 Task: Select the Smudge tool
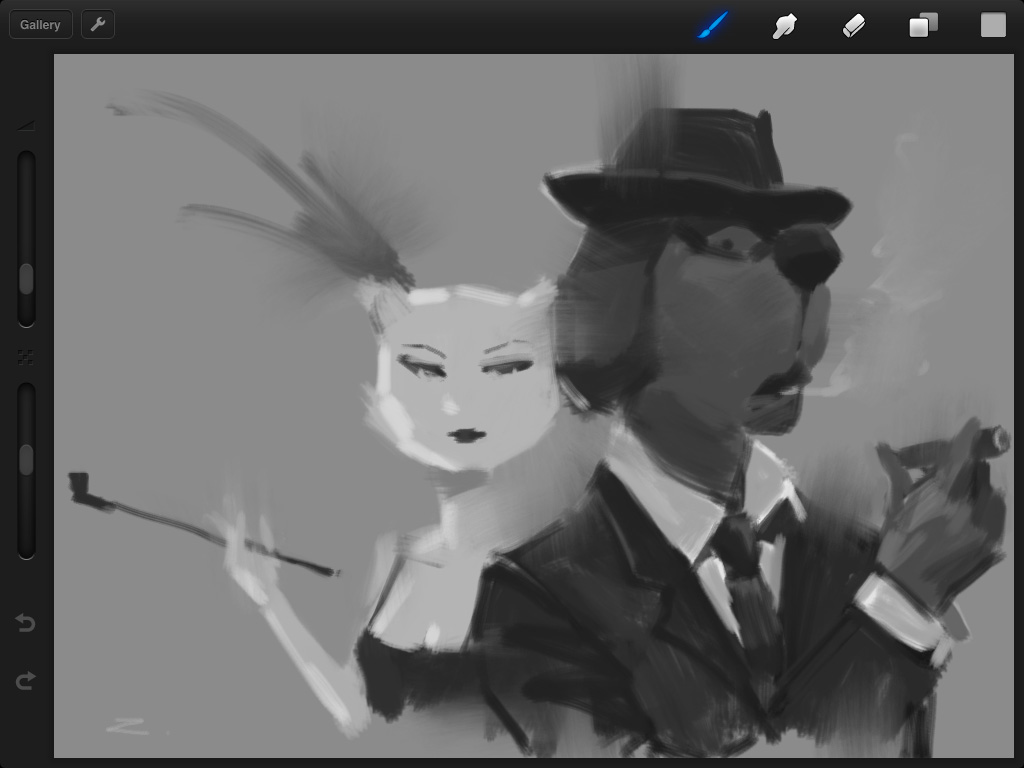click(x=784, y=26)
